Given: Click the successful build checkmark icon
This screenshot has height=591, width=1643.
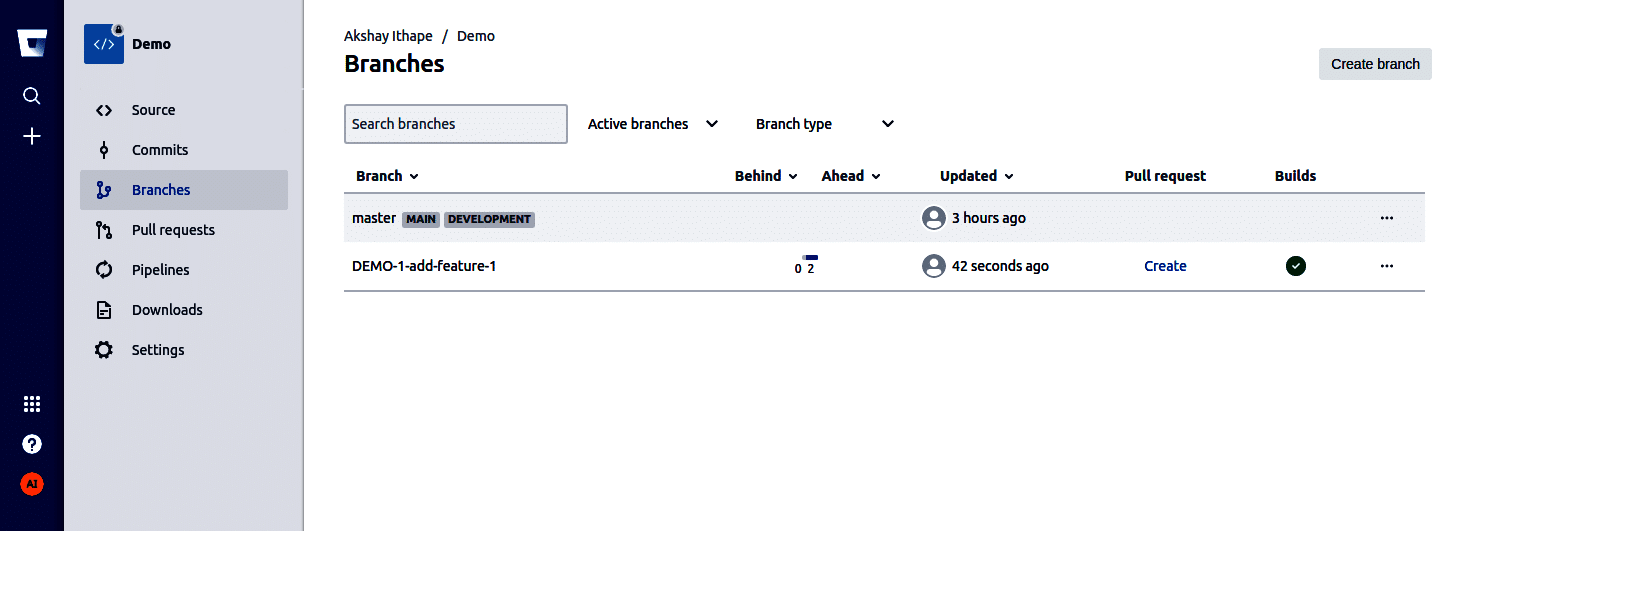Looking at the screenshot, I should (1296, 266).
